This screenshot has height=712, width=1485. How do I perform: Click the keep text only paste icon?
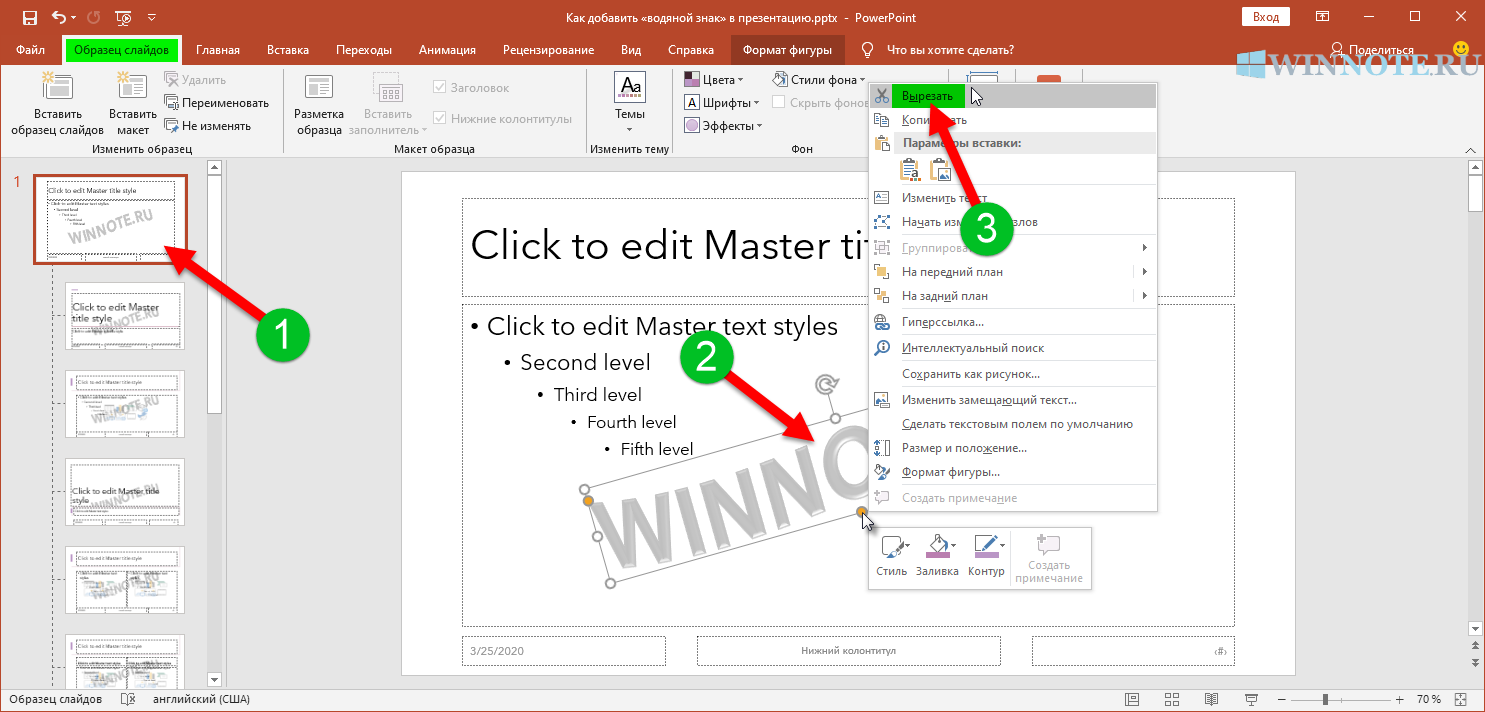pyautogui.click(x=911, y=170)
